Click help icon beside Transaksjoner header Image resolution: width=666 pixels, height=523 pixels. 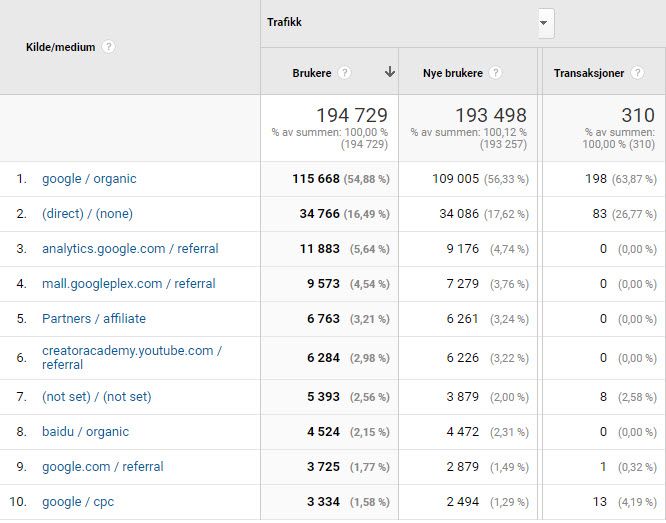tap(638, 73)
